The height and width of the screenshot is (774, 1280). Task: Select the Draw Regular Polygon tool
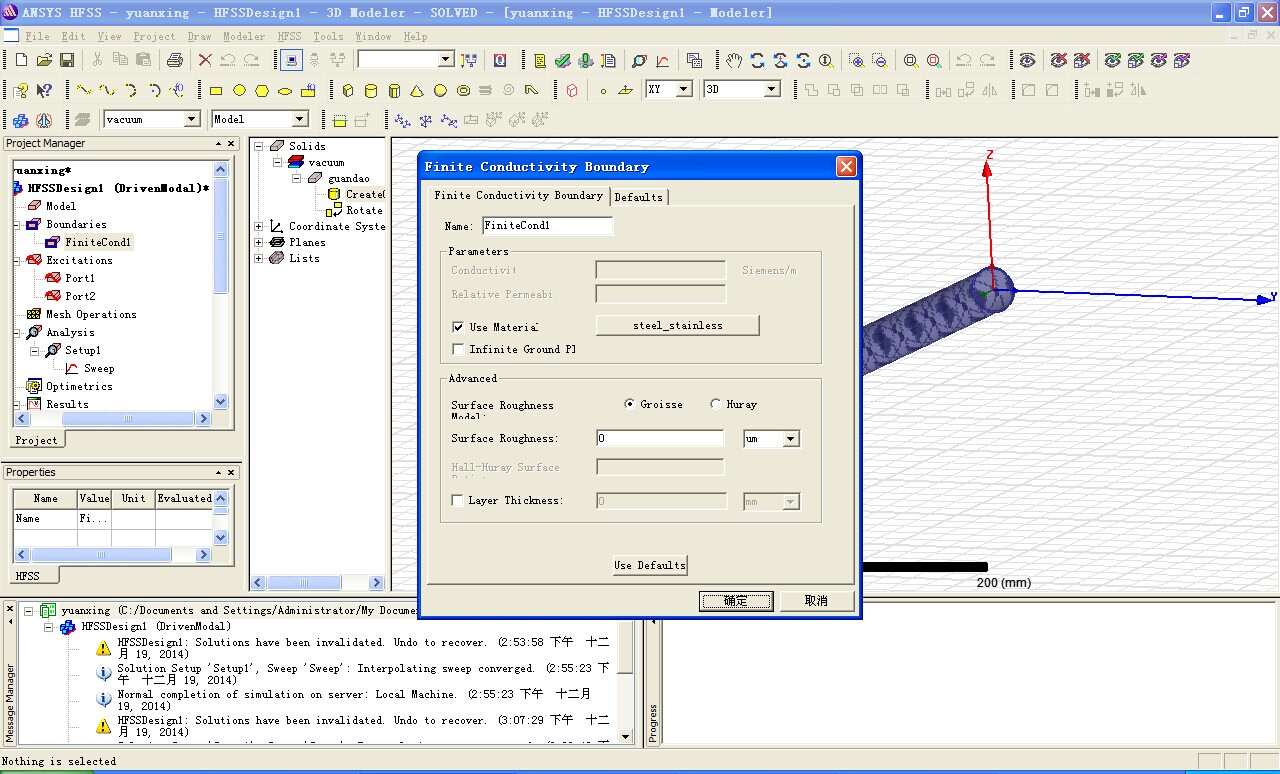point(262,90)
